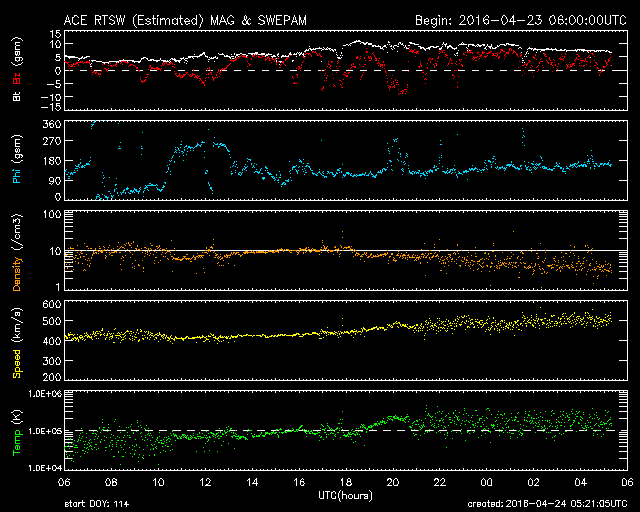Click the yellow 'Speed (km/s)' axis label

click(17, 343)
